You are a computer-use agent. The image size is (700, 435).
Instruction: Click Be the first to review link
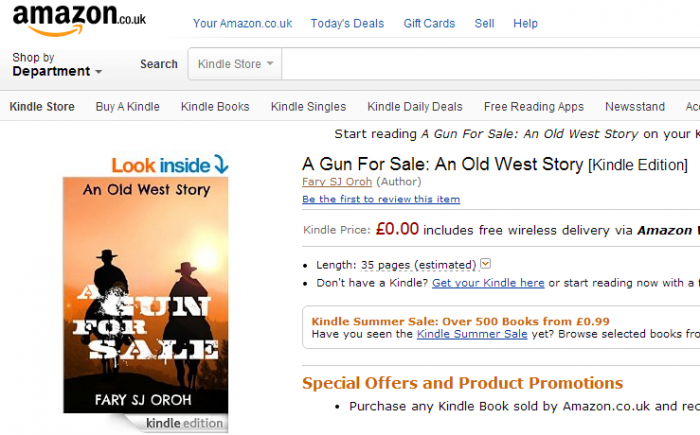click(381, 199)
